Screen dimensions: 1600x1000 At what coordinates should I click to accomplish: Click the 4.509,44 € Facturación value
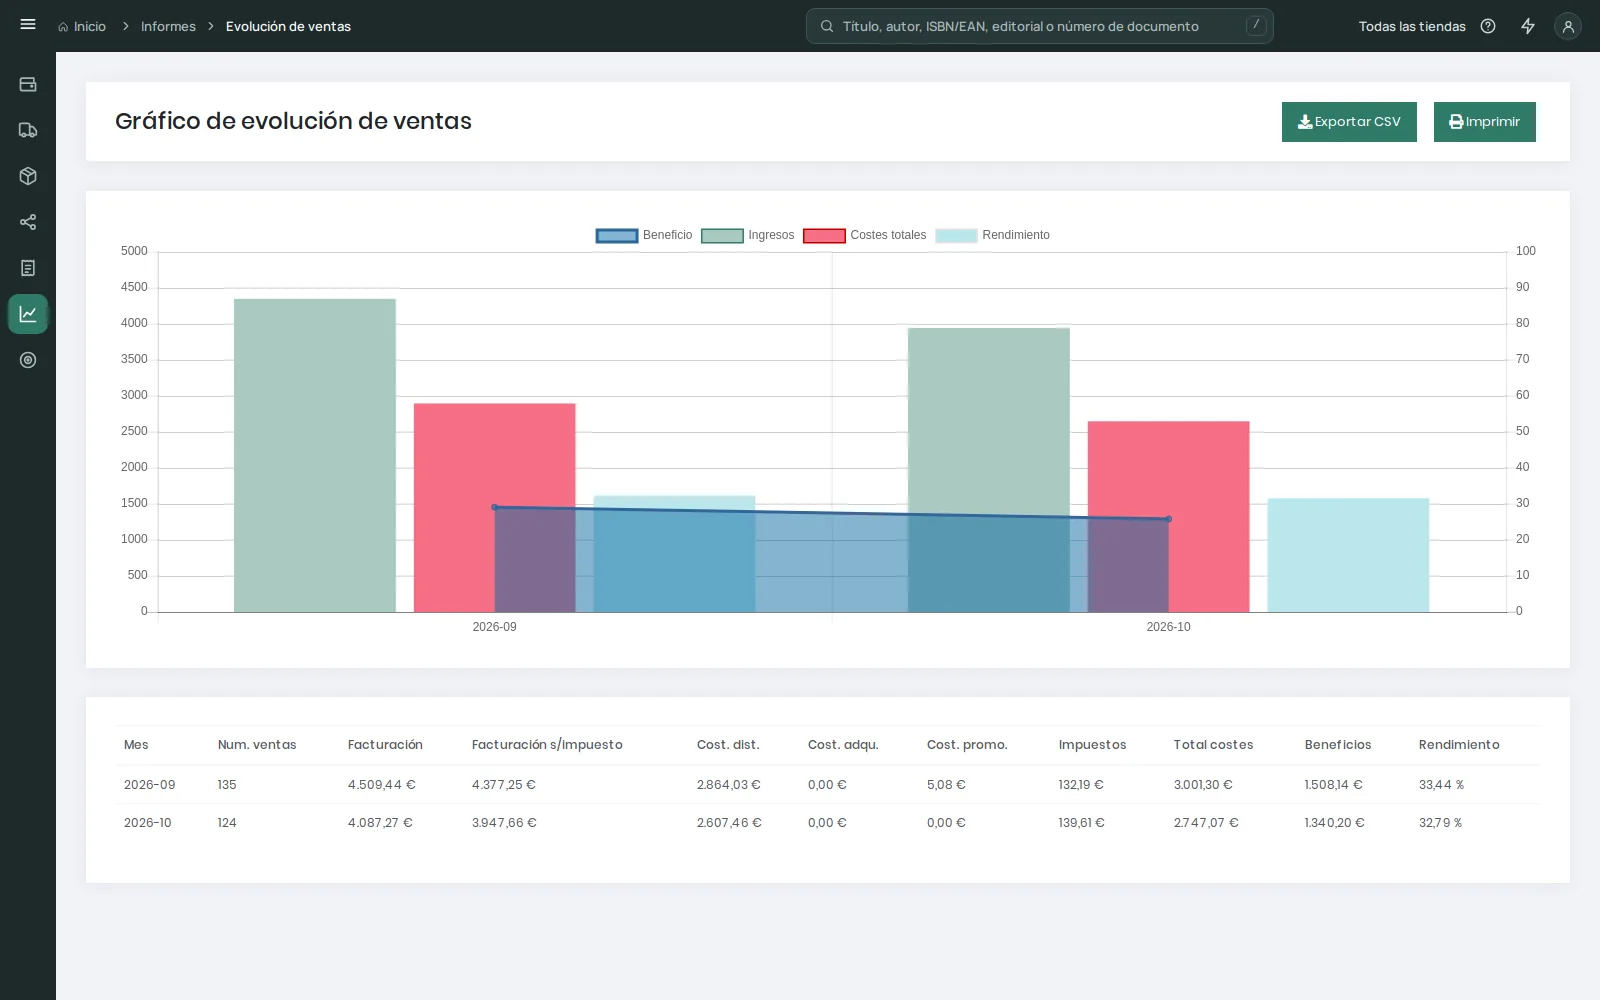381,785
